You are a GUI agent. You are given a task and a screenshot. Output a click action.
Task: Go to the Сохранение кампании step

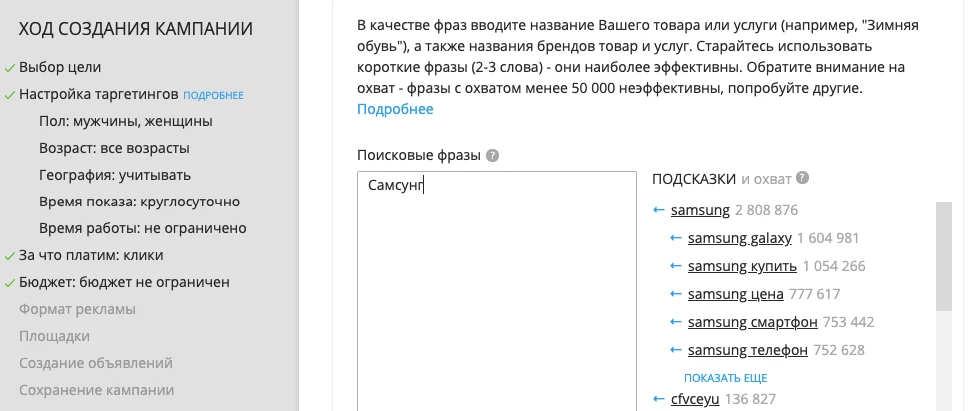tap(96, 390)
